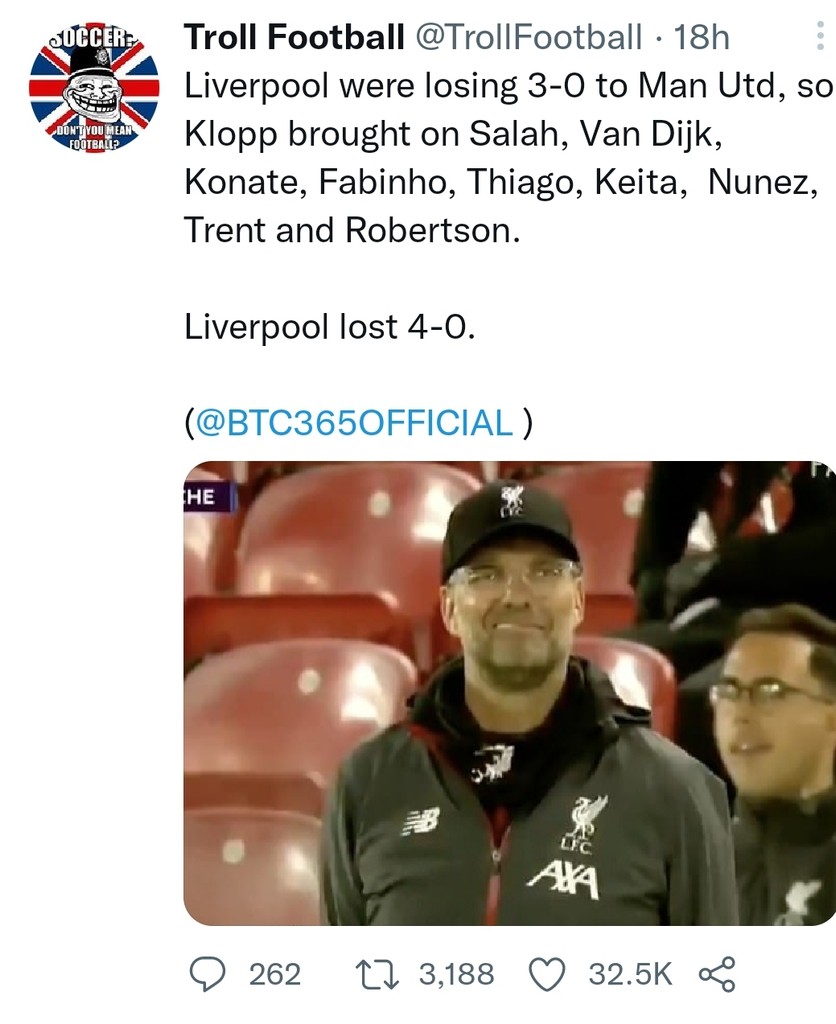
Task: Click the reply speech bubble icon
Action: pos(207,973)
